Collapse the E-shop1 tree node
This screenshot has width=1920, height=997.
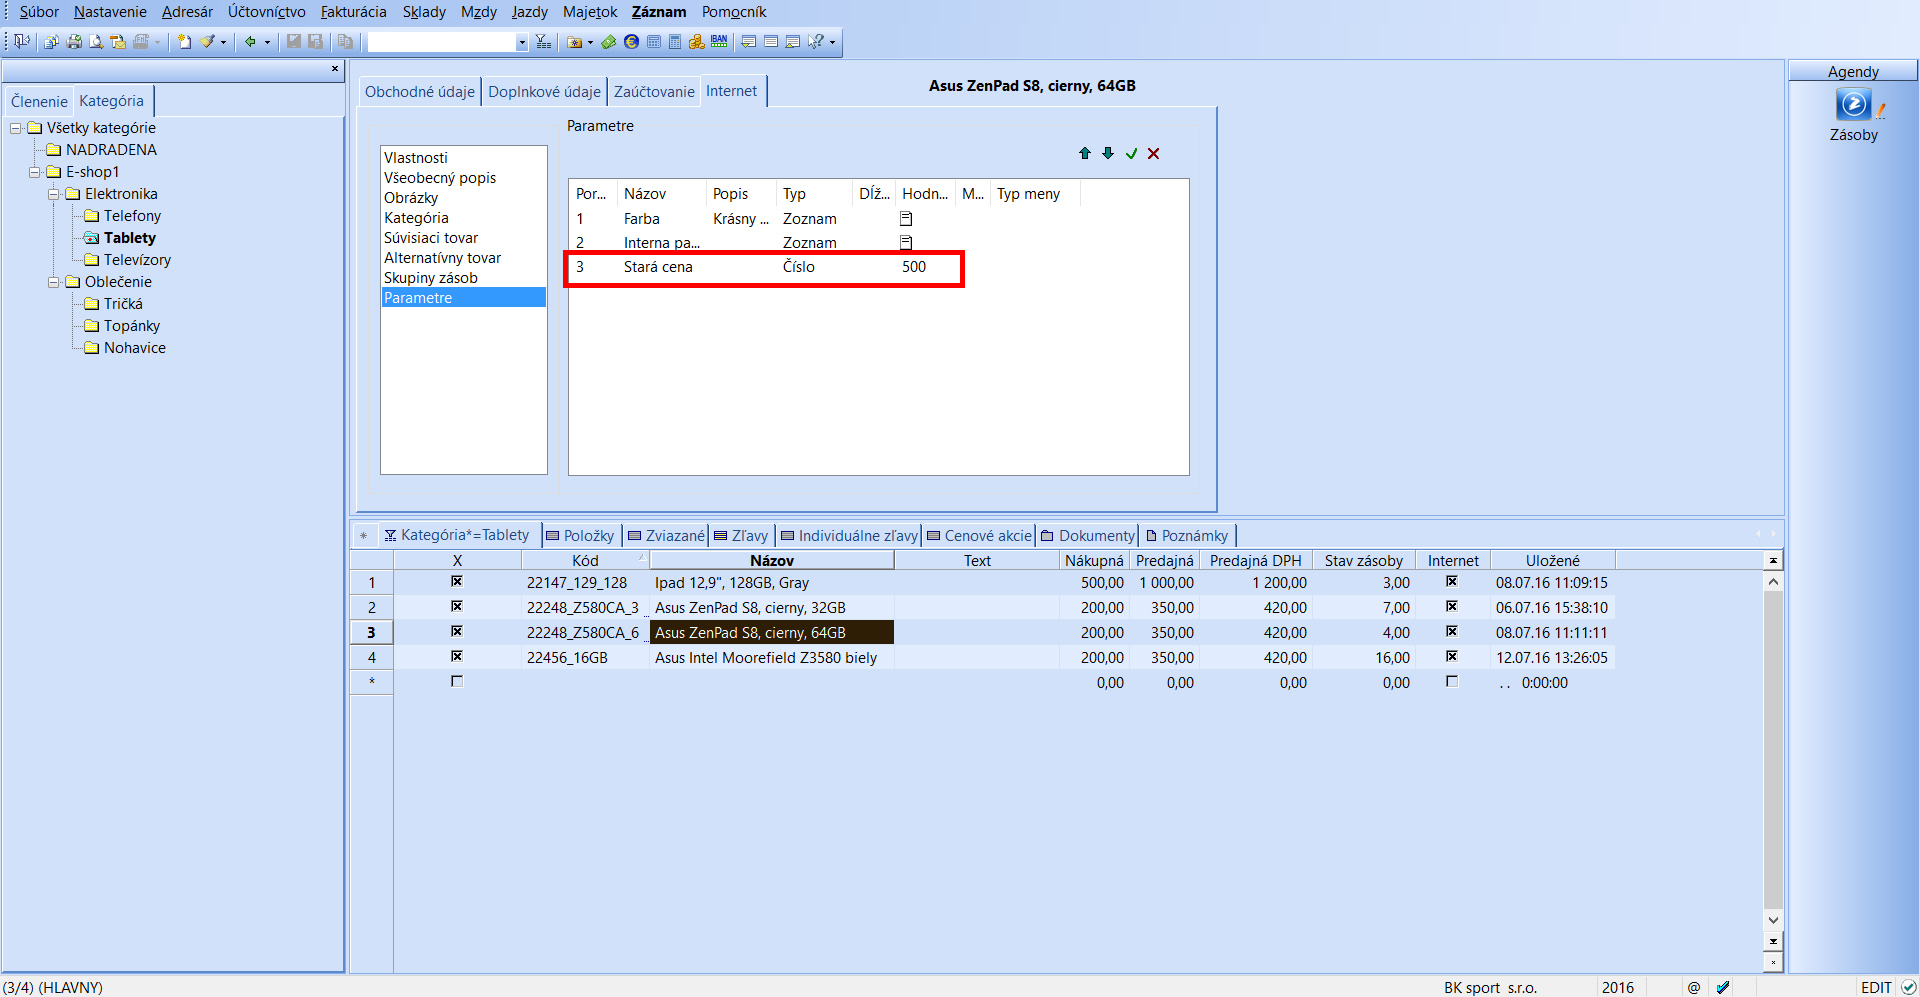(x=35, y=172)
